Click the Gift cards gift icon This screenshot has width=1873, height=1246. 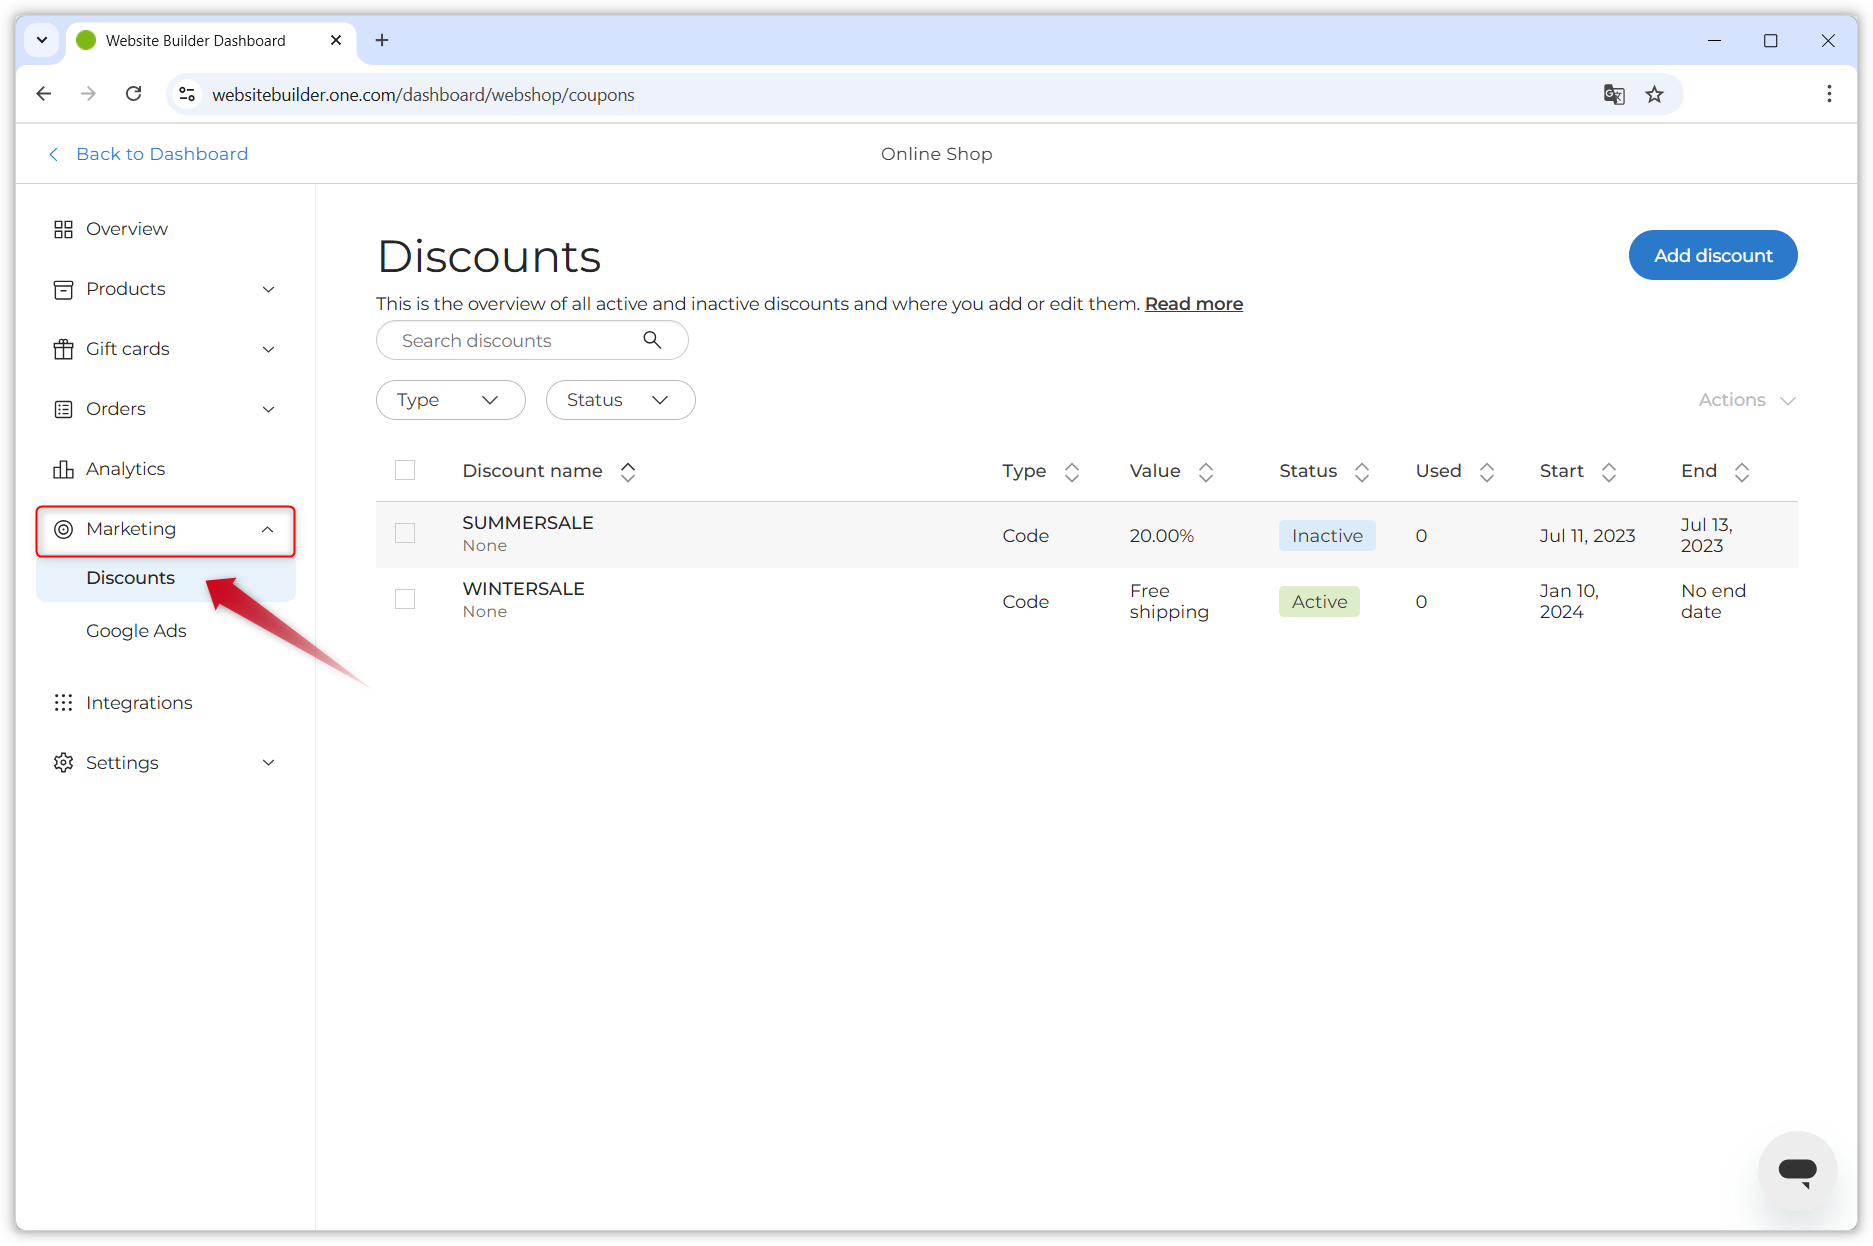pyautogui.click(x=63, y=348)
